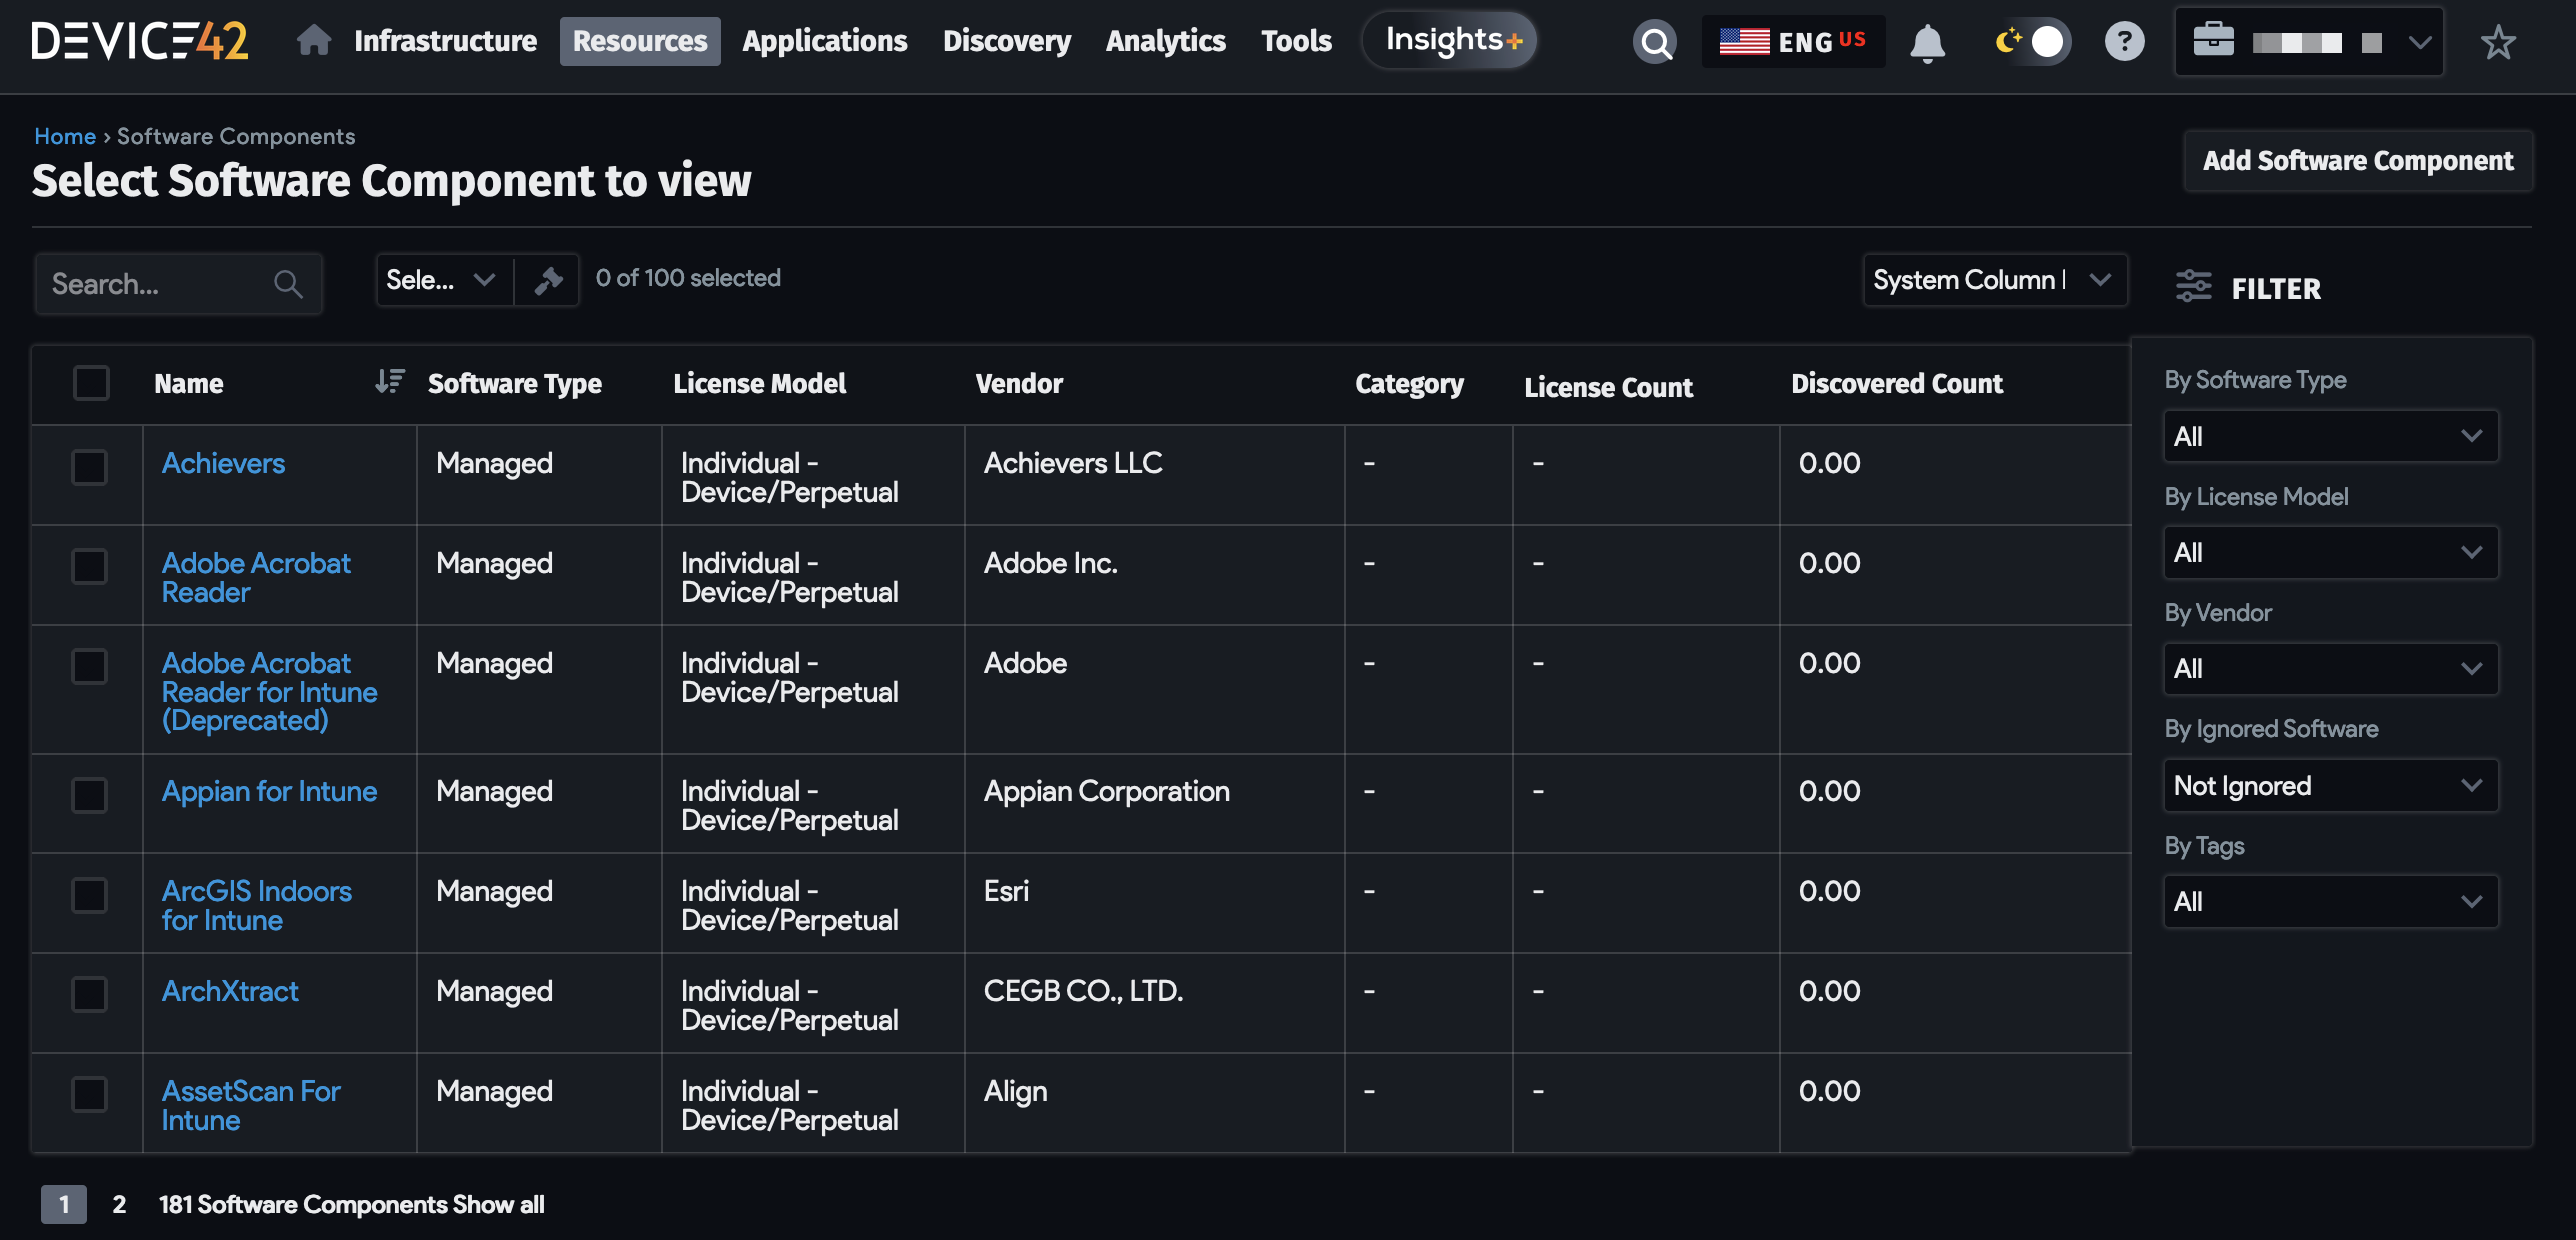Click Add Software Component button

click(2357, 161)
